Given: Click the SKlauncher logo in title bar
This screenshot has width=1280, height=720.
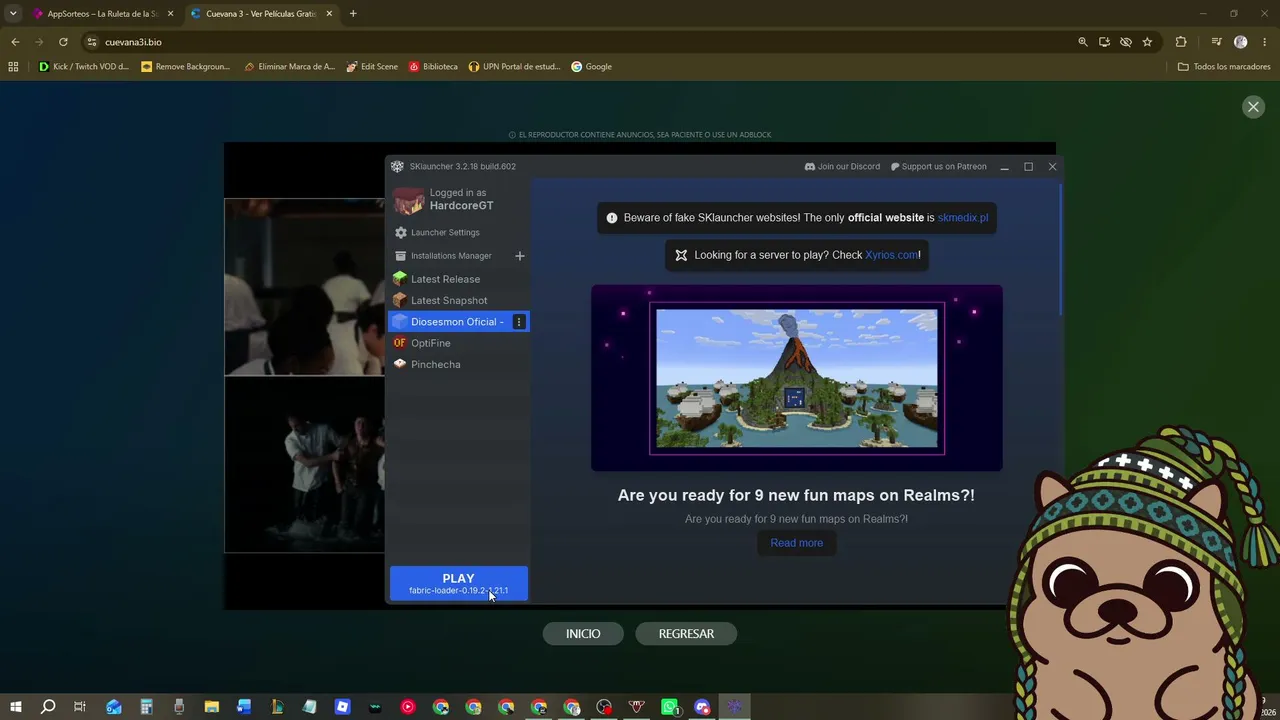Looking at the screenshot, I should click(397, 167).
